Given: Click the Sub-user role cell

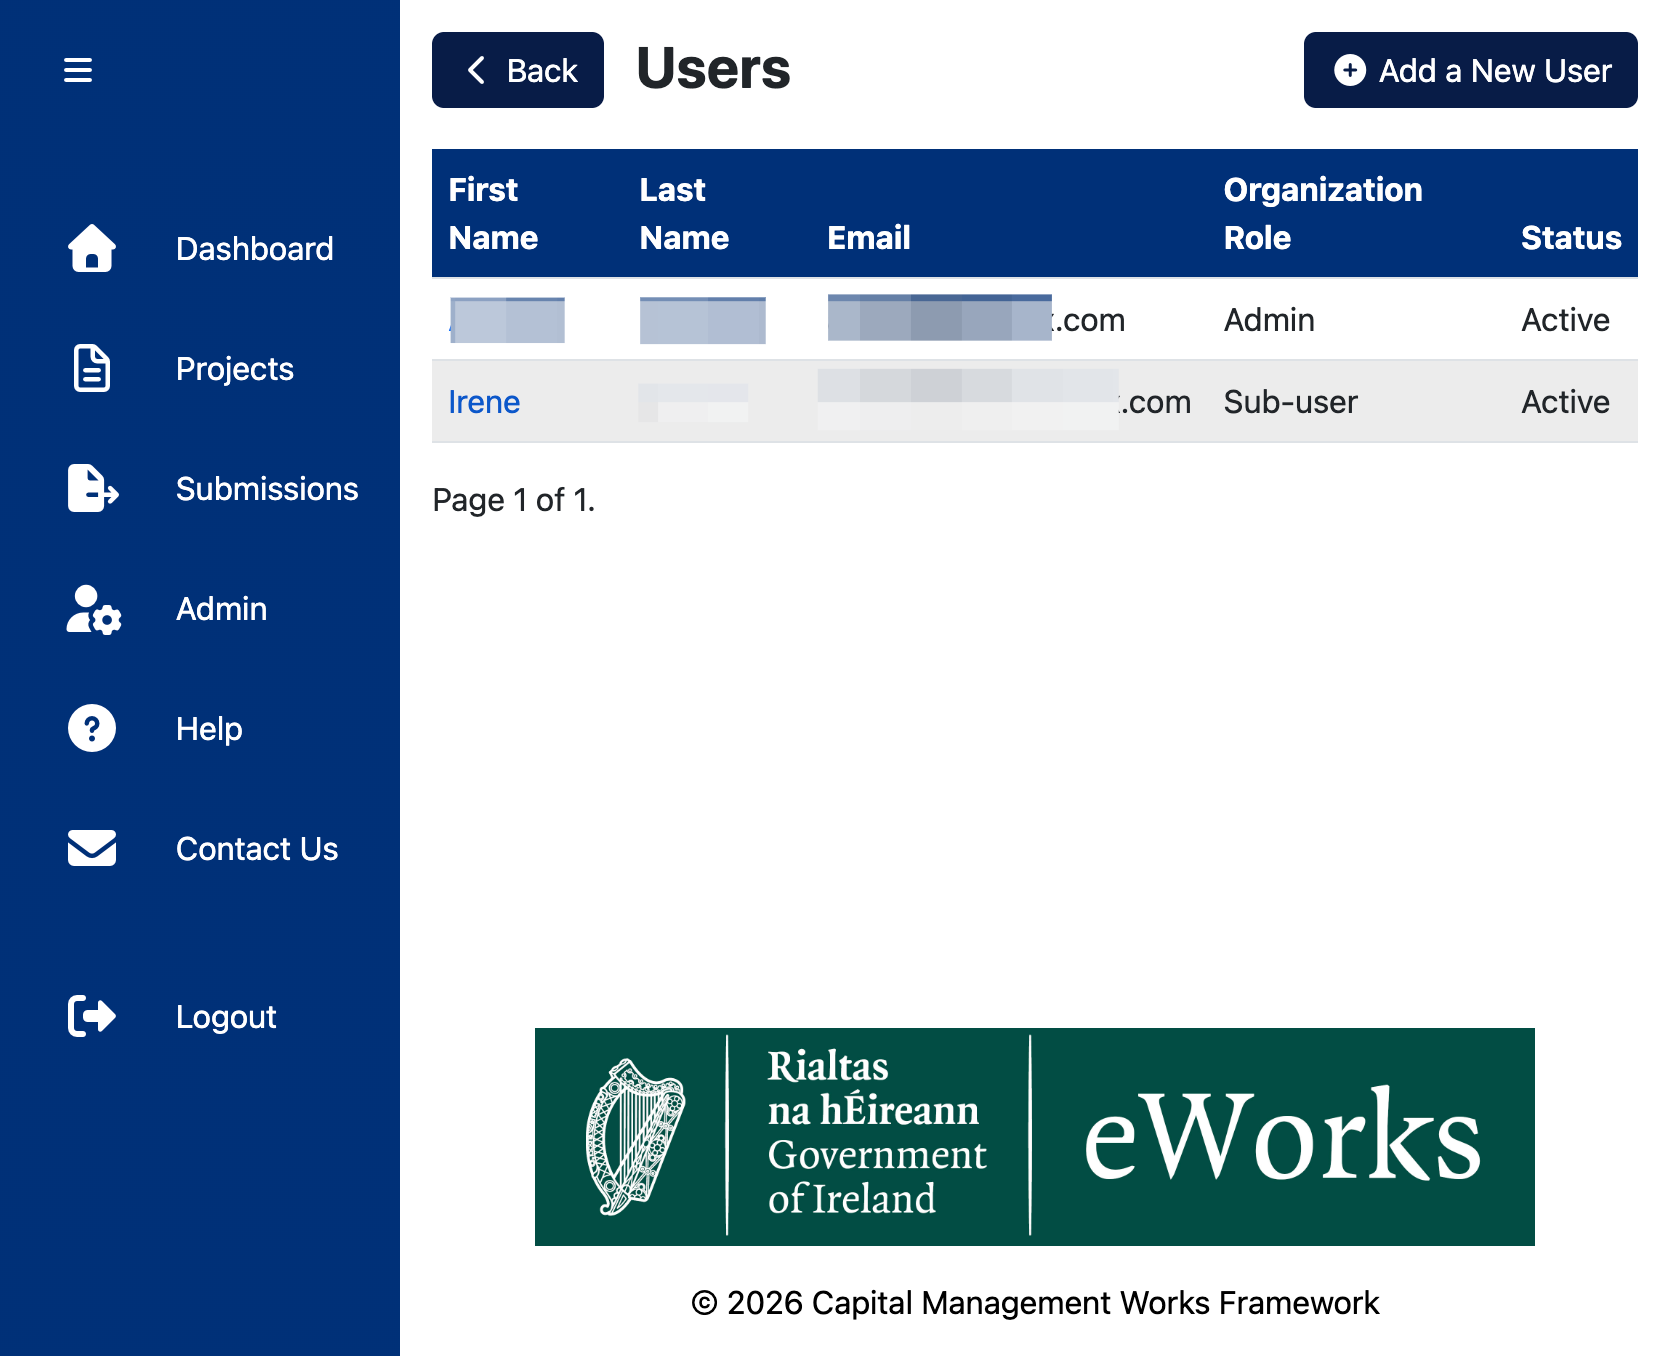Looking at the screenshot, I should point(1291,402).
